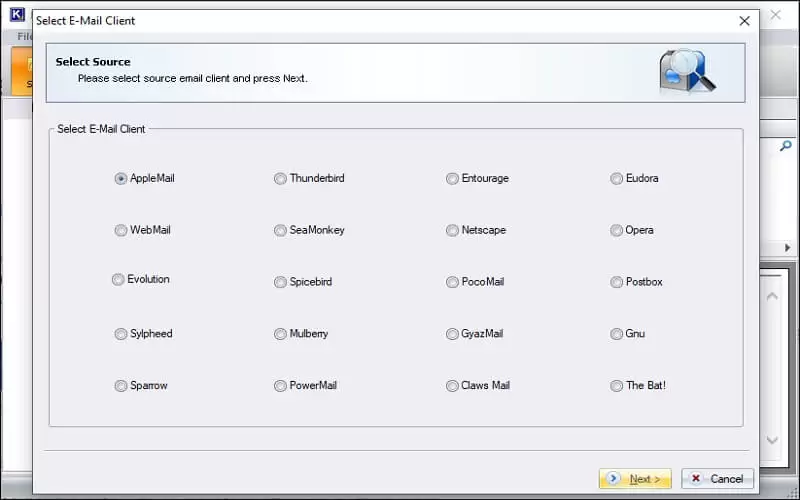Screen dimensions: 800x500
Task: Click the search magnifier icon in background window
Action: tap(786, 146)
